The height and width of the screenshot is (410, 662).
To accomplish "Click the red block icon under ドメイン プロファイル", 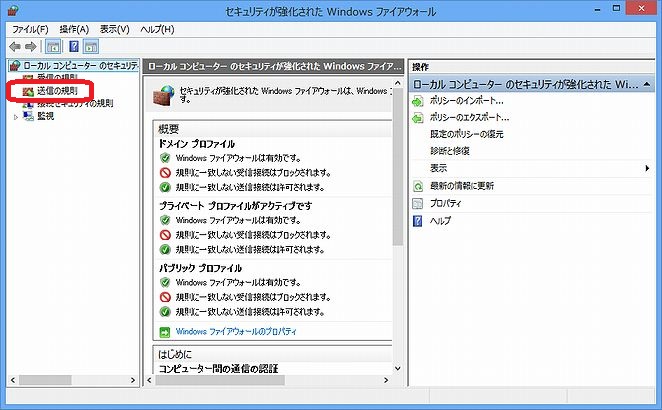I will tap(165, 173).
